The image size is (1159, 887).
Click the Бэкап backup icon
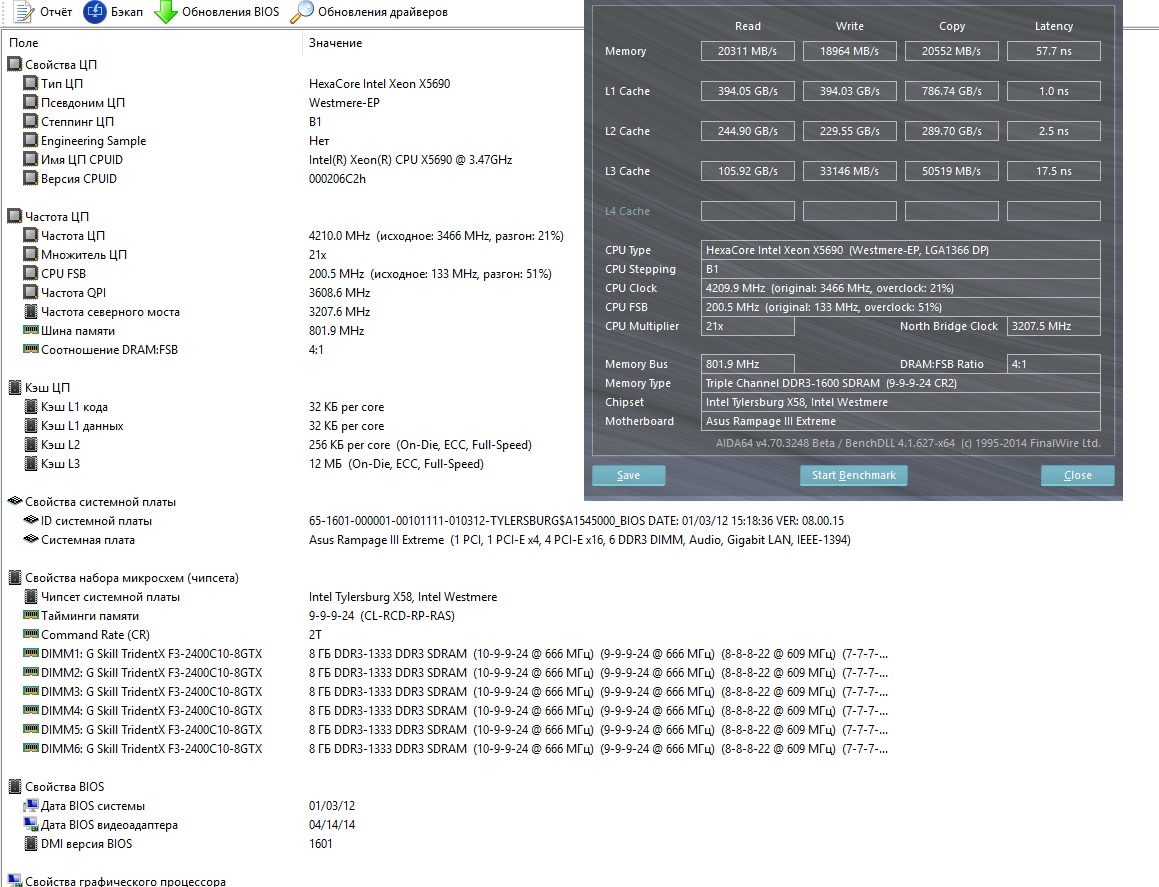coord(95,12)
